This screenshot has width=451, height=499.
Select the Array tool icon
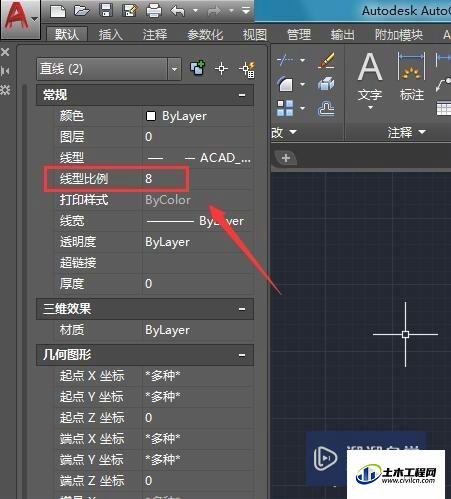point(285,108)
